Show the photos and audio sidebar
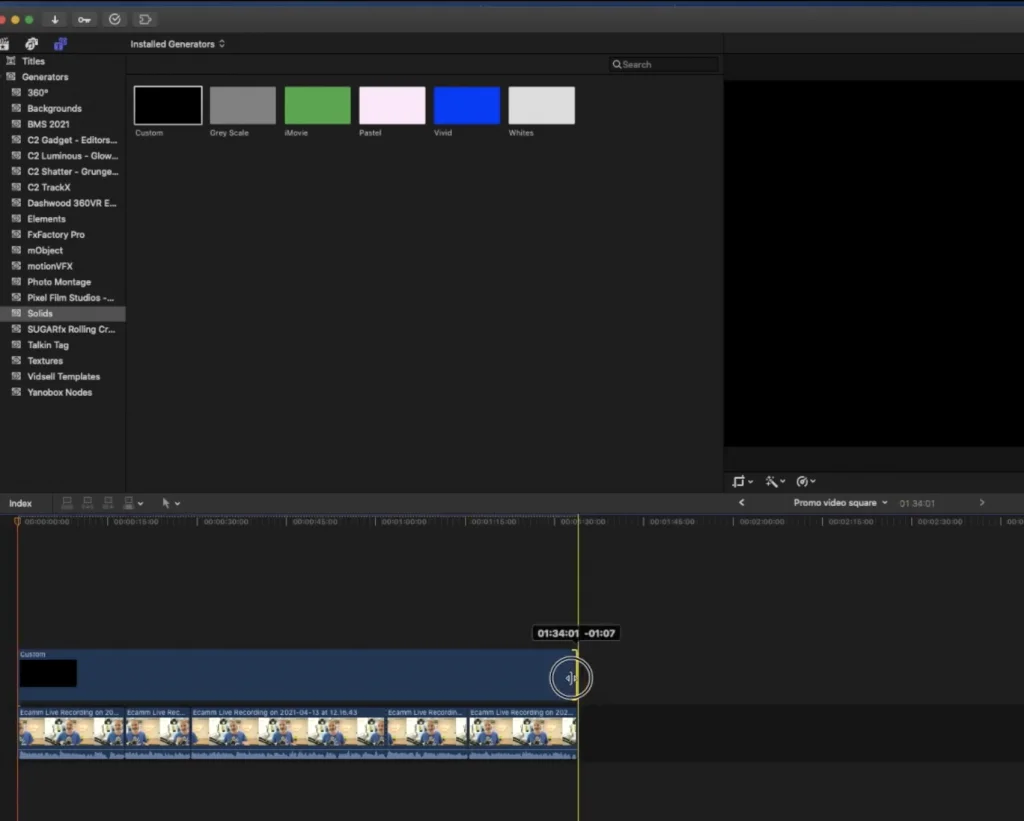The height and width of the screenshot is (821, 1024). (31, 44)
